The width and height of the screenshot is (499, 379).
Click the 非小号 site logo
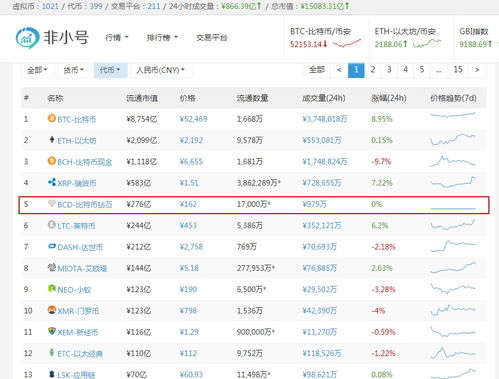point(52,37)
